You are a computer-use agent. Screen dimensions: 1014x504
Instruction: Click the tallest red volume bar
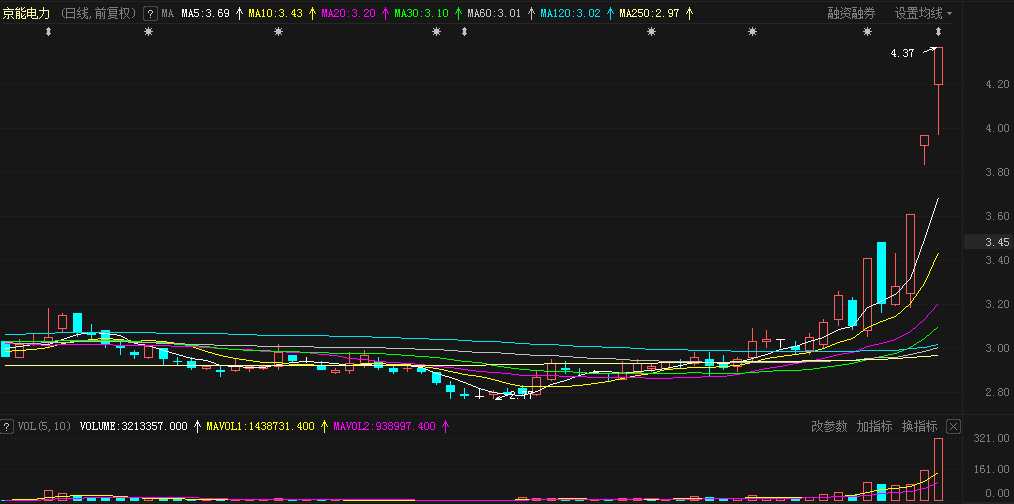(x=939, y=467)
